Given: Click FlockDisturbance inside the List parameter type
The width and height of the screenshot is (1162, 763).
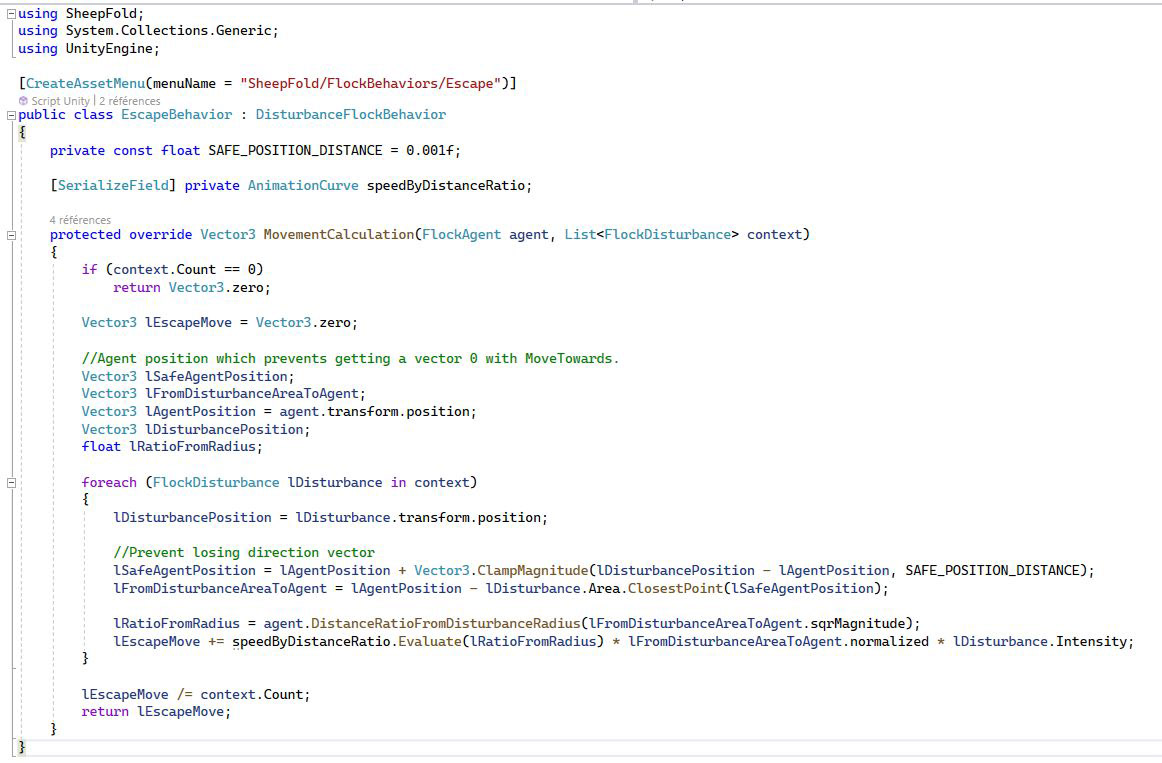Looking at the screenshot, I should pyautogui.click(x=668, y=235).
